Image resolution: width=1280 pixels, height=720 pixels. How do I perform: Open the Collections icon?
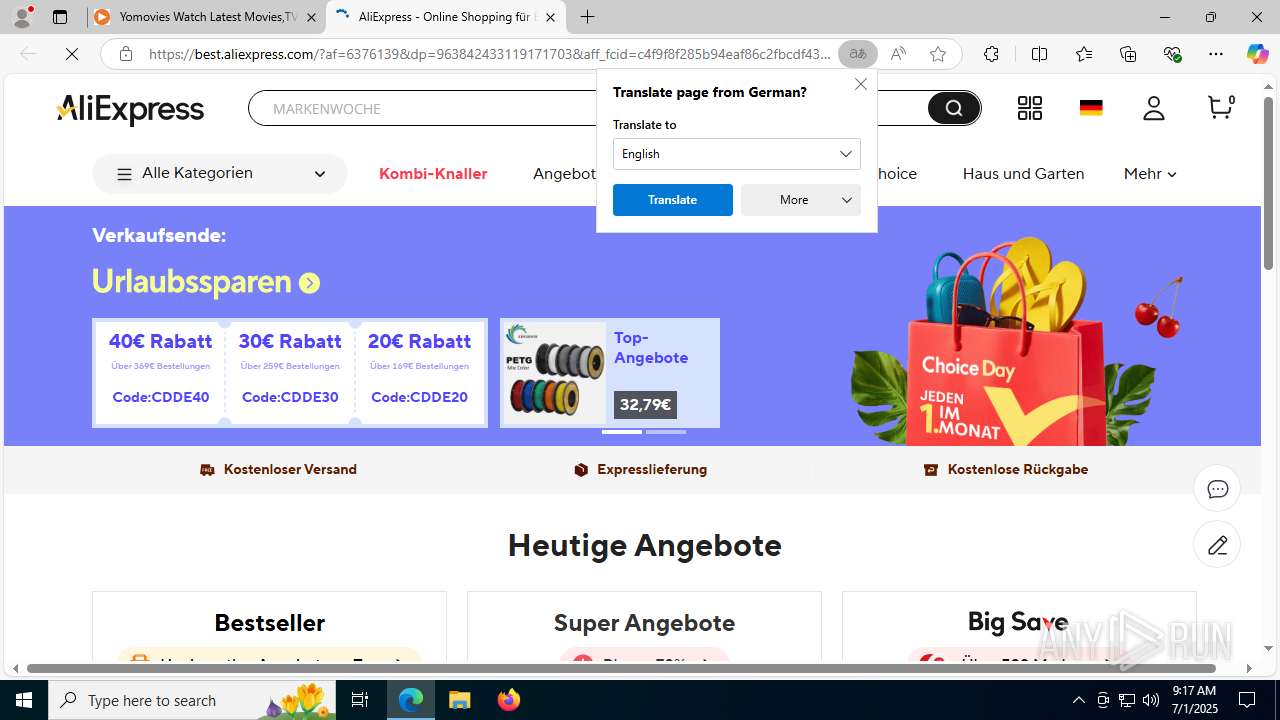coord(1128,54)
